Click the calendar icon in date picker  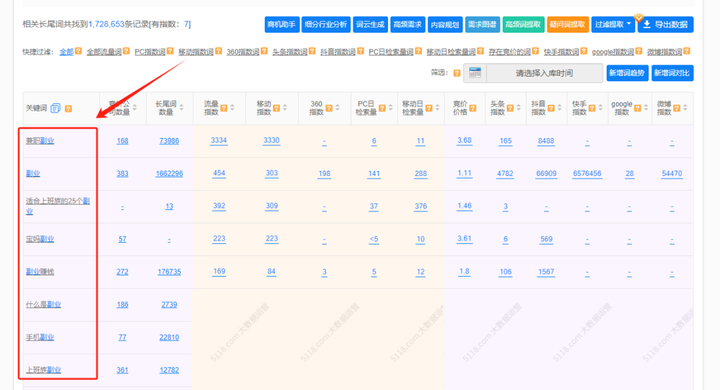(475, 73)
